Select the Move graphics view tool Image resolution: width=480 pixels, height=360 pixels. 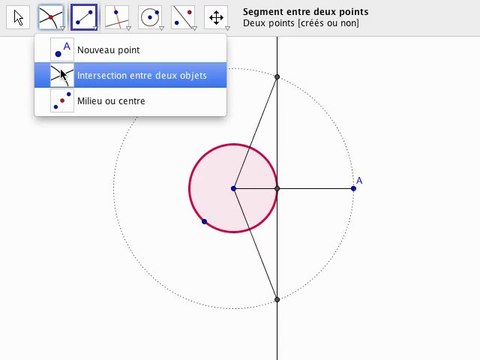[x=216, y=17]
